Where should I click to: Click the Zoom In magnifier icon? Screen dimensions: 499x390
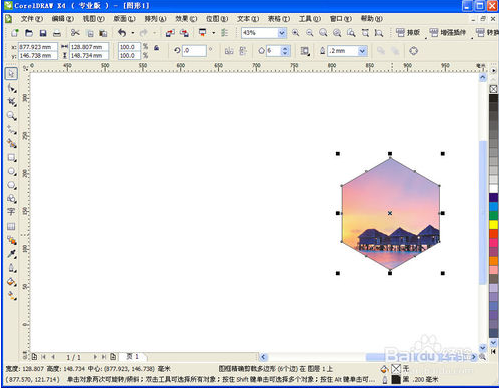click(x=295, y=33)
